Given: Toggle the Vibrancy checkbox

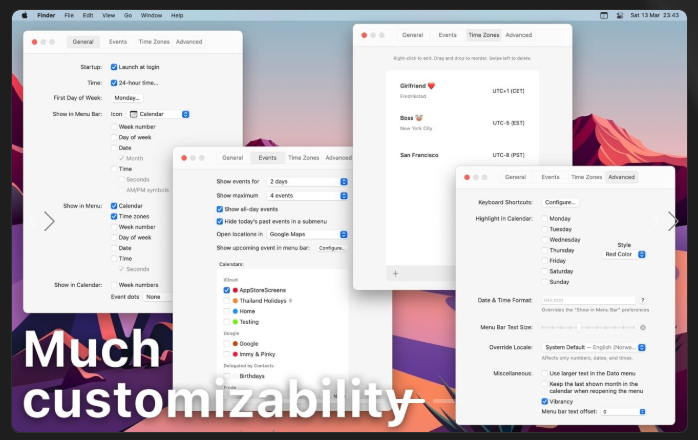Looking at the screenshot, I should (544, 401).
